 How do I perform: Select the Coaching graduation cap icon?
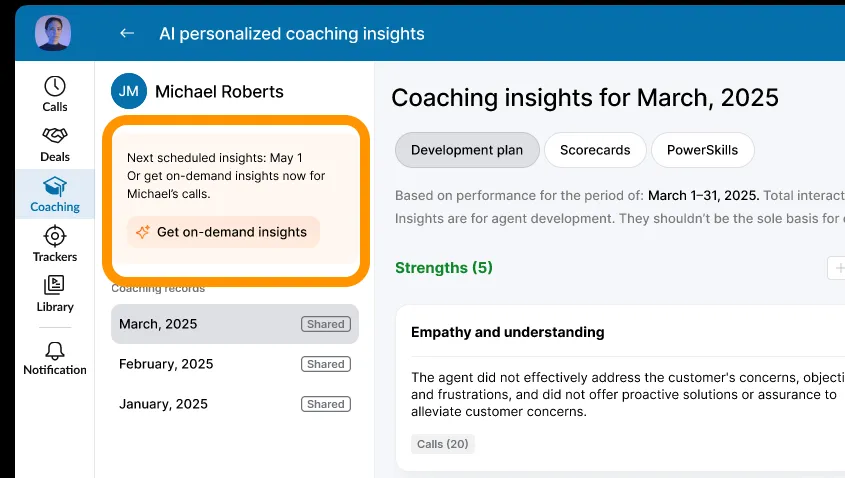(x=55, y=186)
